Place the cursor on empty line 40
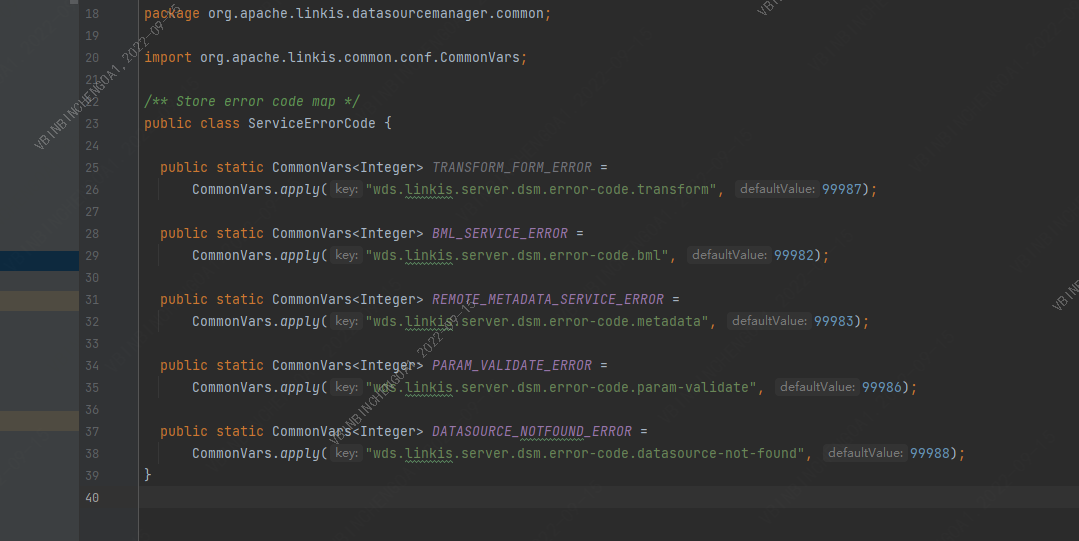 pyautogui.click(x=608, y=497)
